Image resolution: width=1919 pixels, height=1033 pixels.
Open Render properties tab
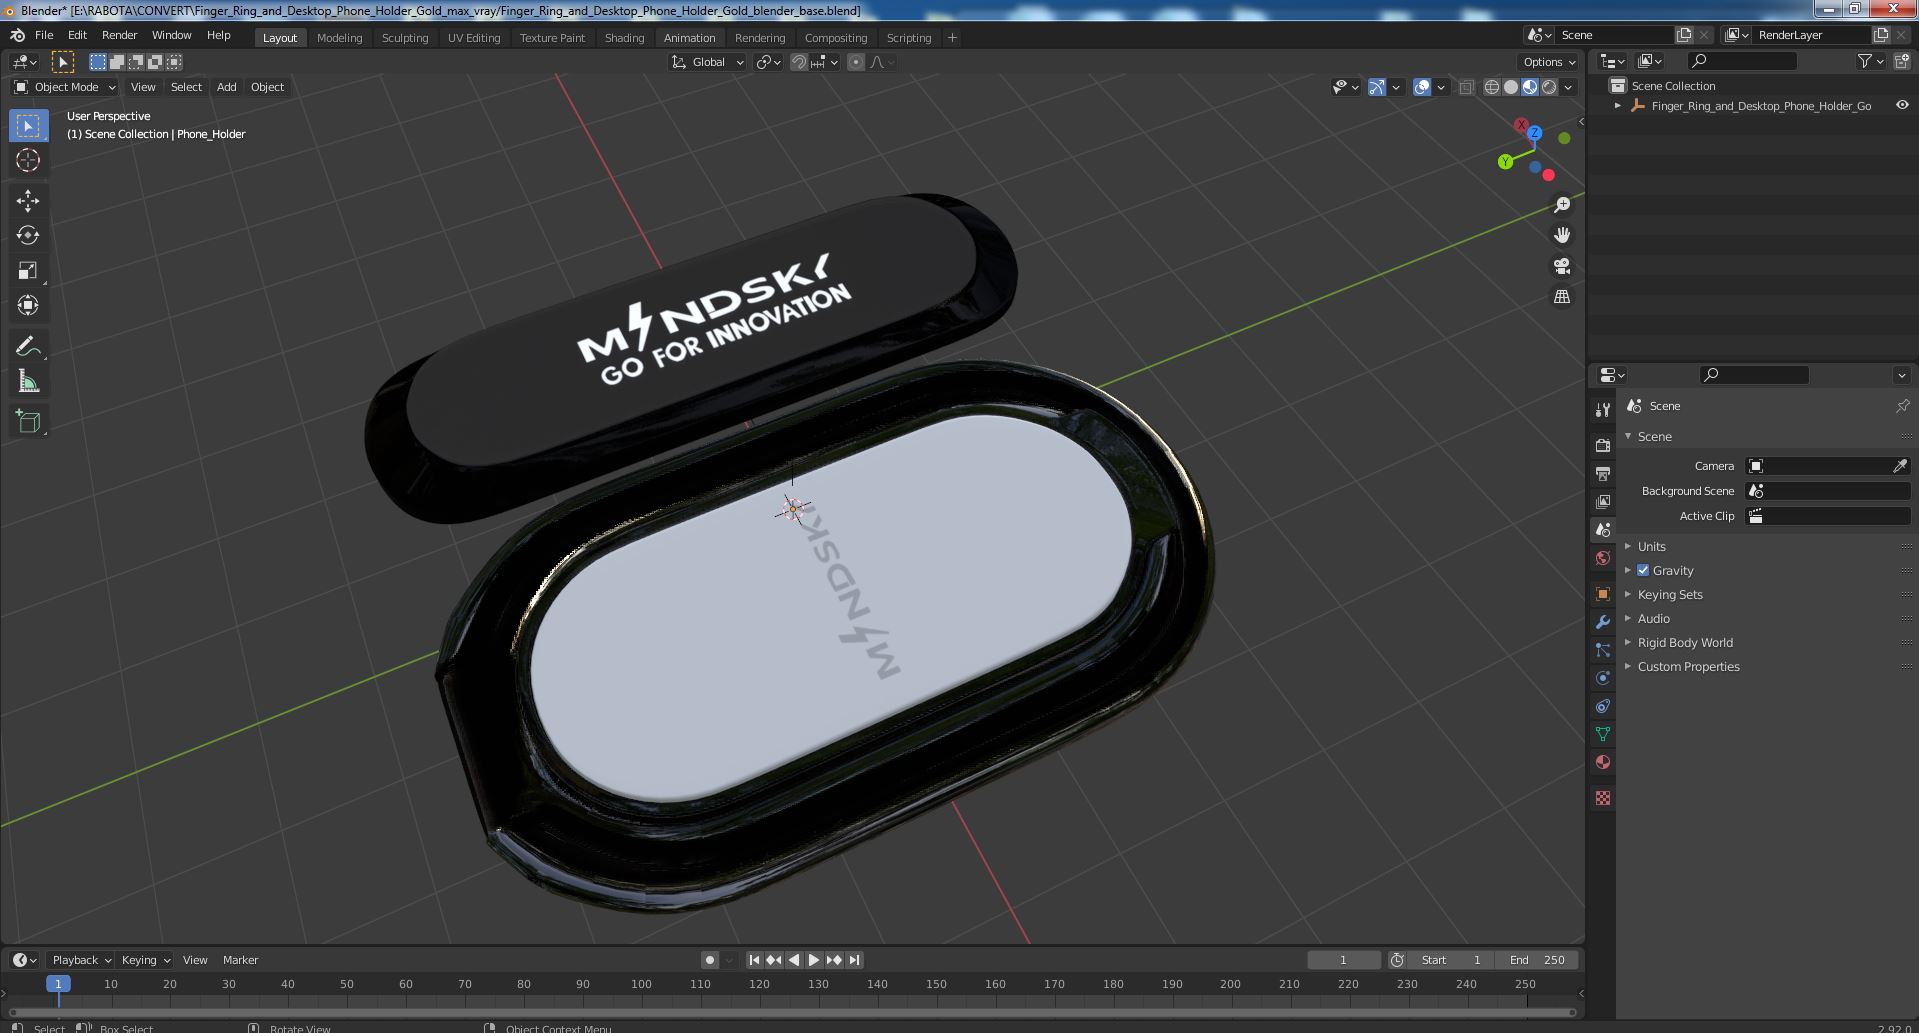point(1603,445)
